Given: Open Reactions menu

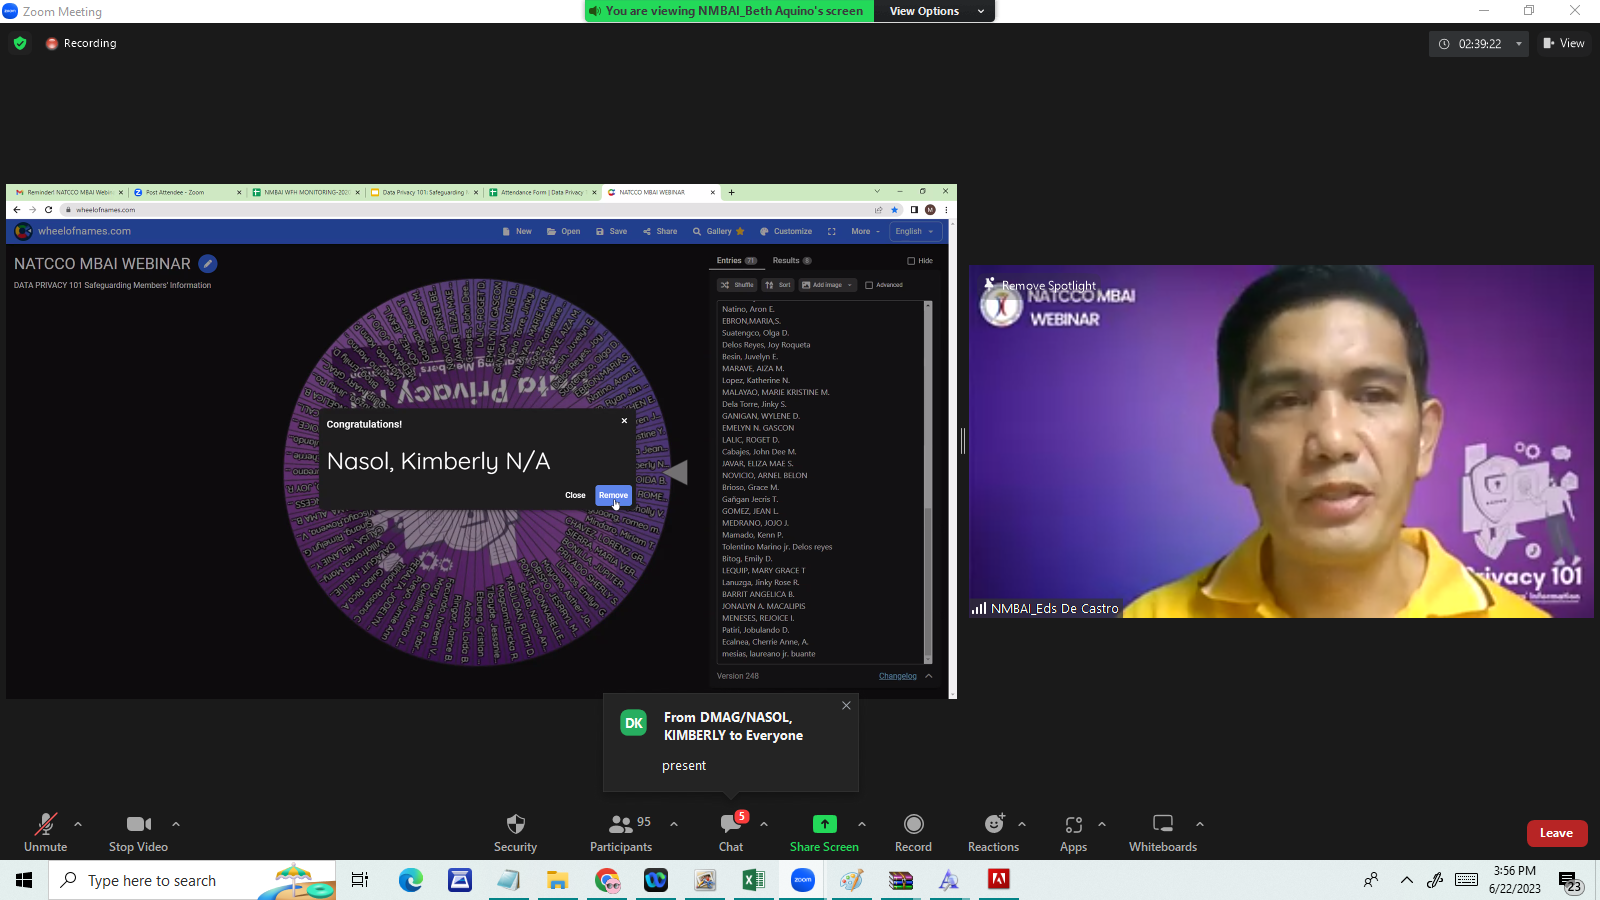Looking at the screenshot, I should point(993,832).
